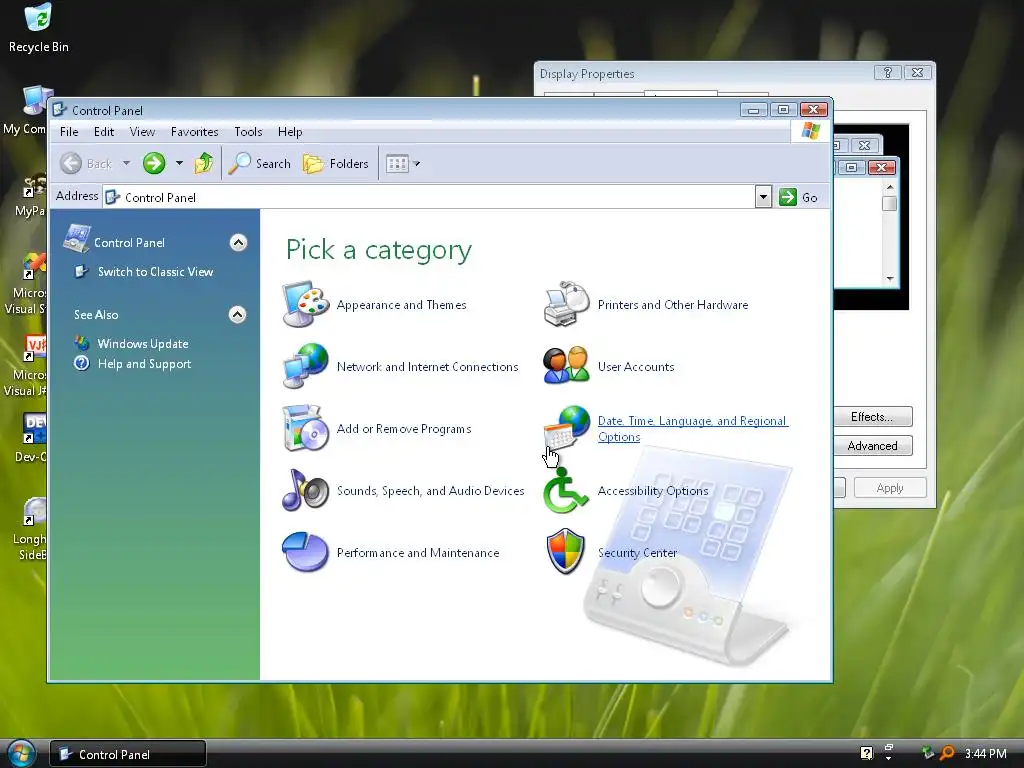
Task: Click User Accounts text link
Action: (636, 367)
